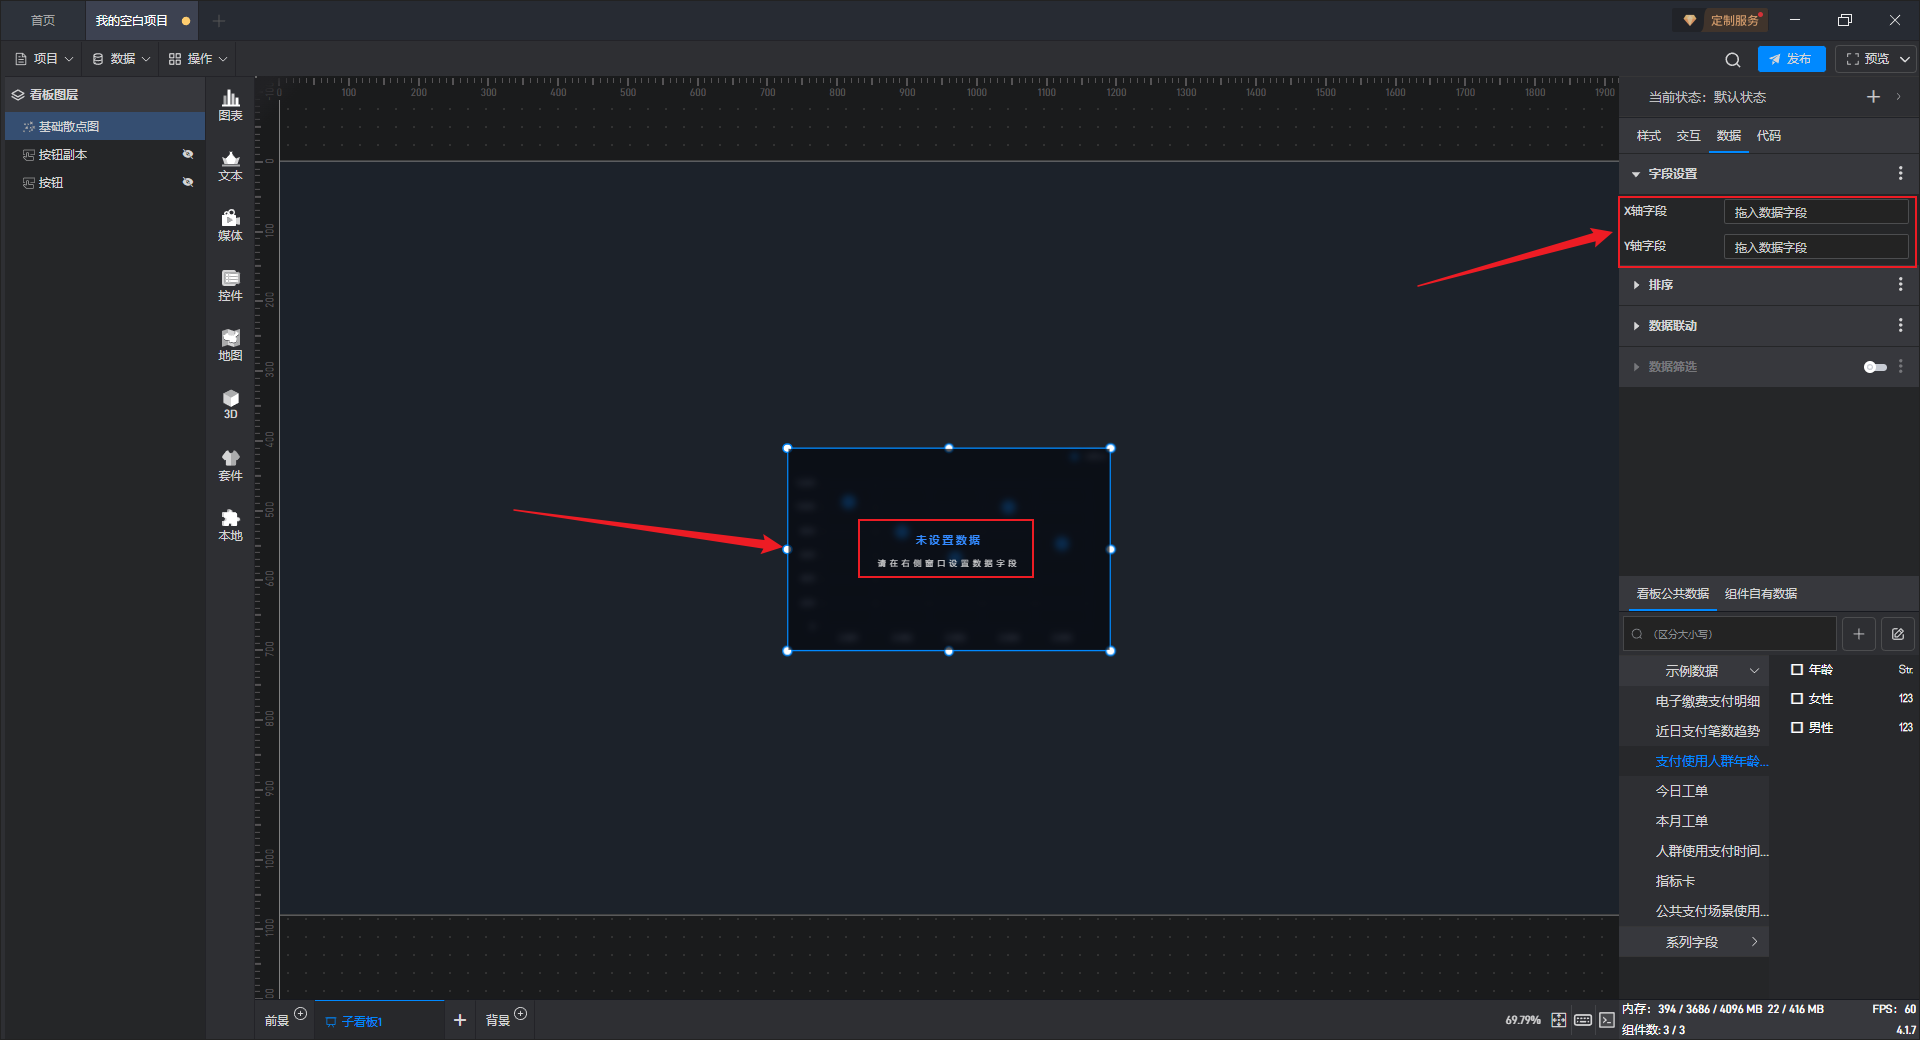
Task: Add a new state with plus icon
Action: point(1873,97)
